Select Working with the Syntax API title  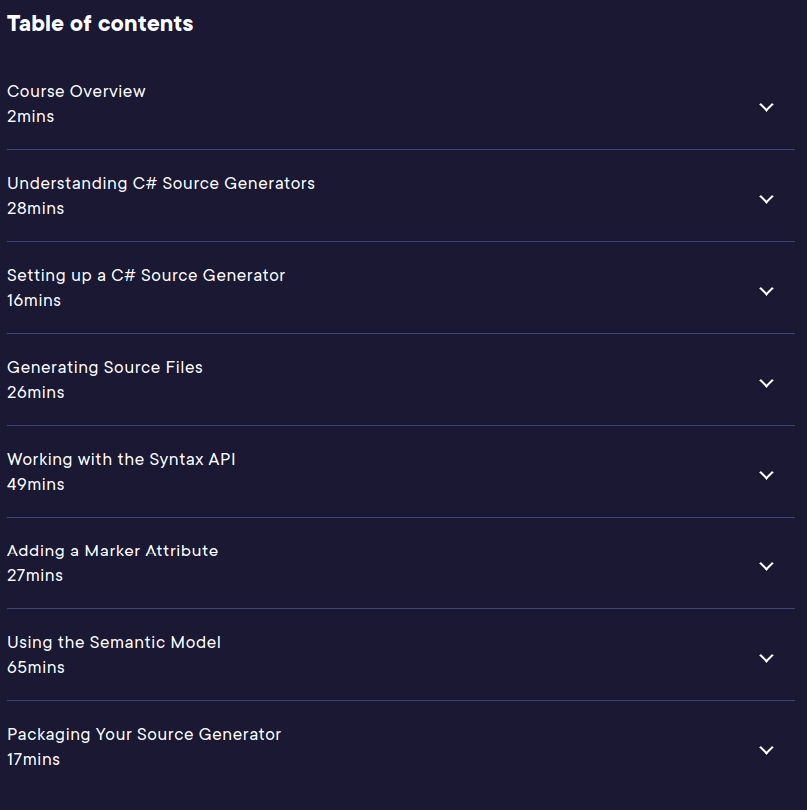tap(121, 460)
